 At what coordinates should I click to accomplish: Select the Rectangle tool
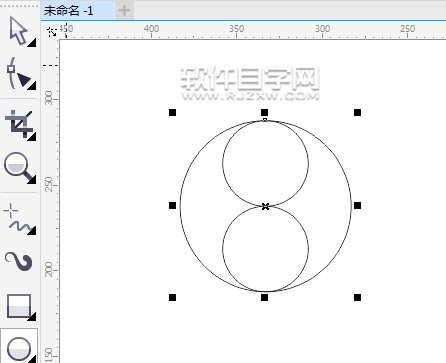(19, 306)
